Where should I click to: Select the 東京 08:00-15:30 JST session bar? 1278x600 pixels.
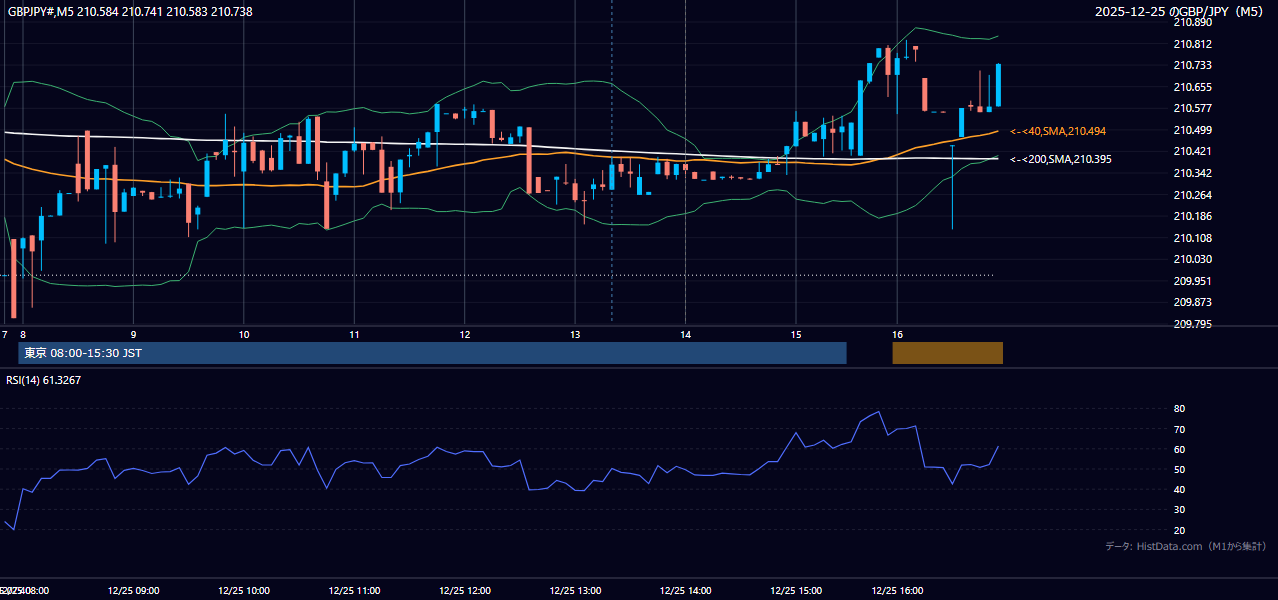(432, 353)
